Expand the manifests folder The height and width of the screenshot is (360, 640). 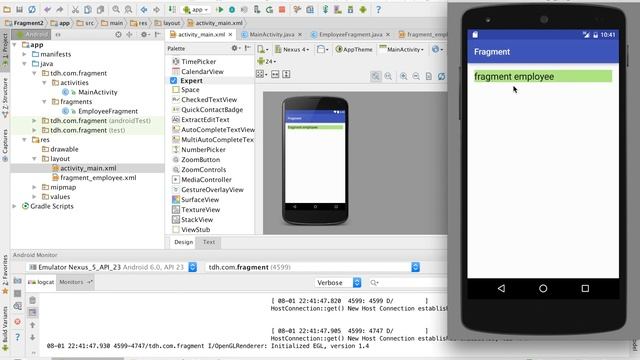coord(24,54)
